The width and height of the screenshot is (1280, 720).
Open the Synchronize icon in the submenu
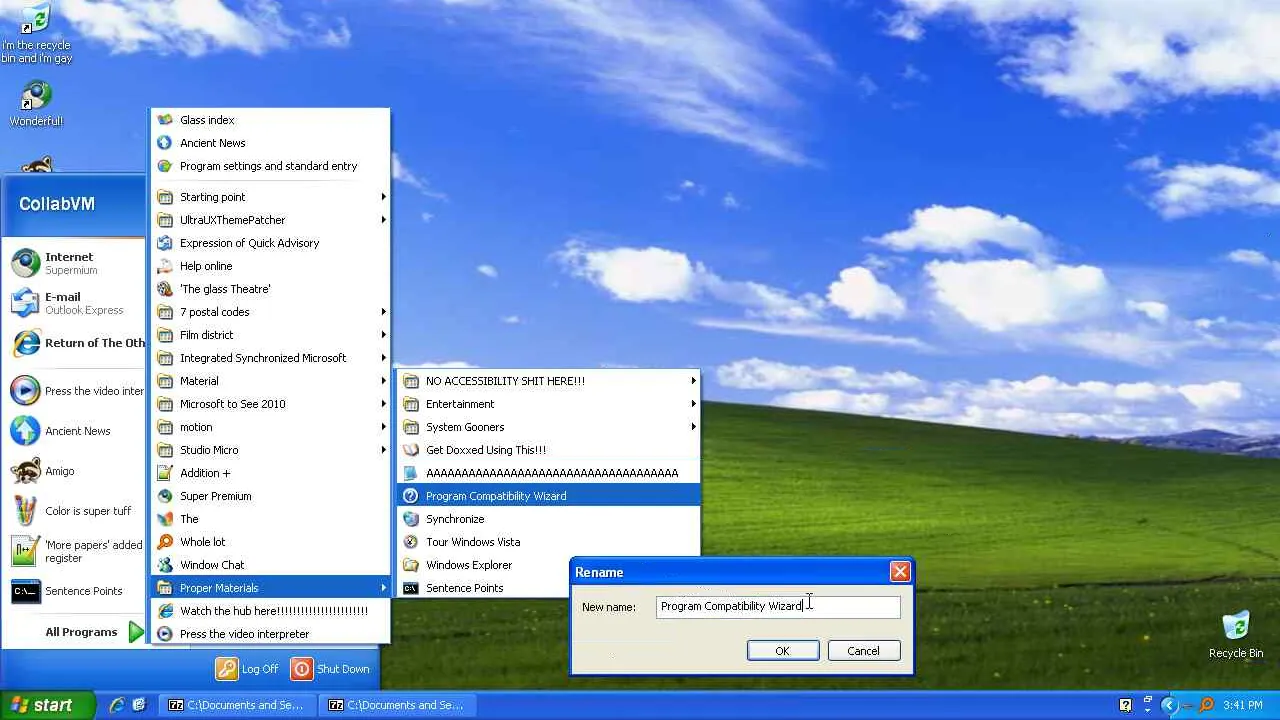pyautogui.click(x=410, y=519)
